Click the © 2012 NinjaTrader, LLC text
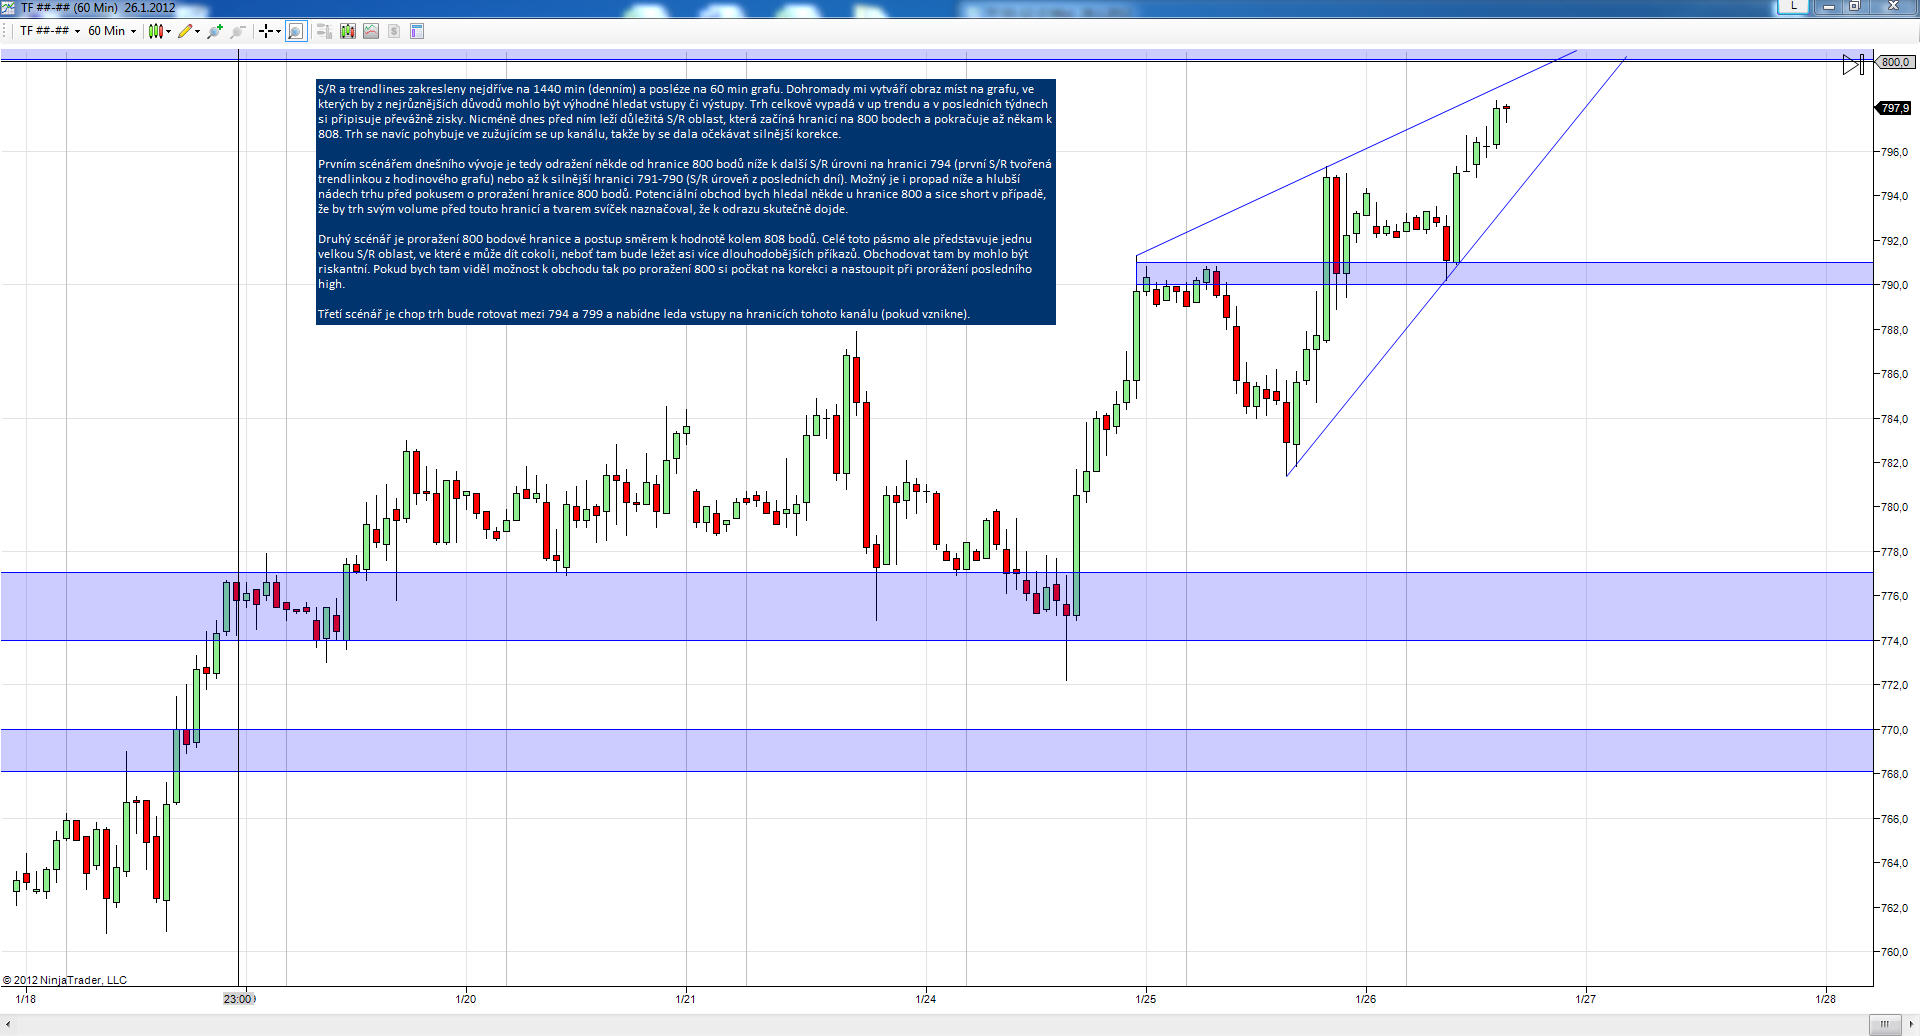 click(x=65, y=980)
